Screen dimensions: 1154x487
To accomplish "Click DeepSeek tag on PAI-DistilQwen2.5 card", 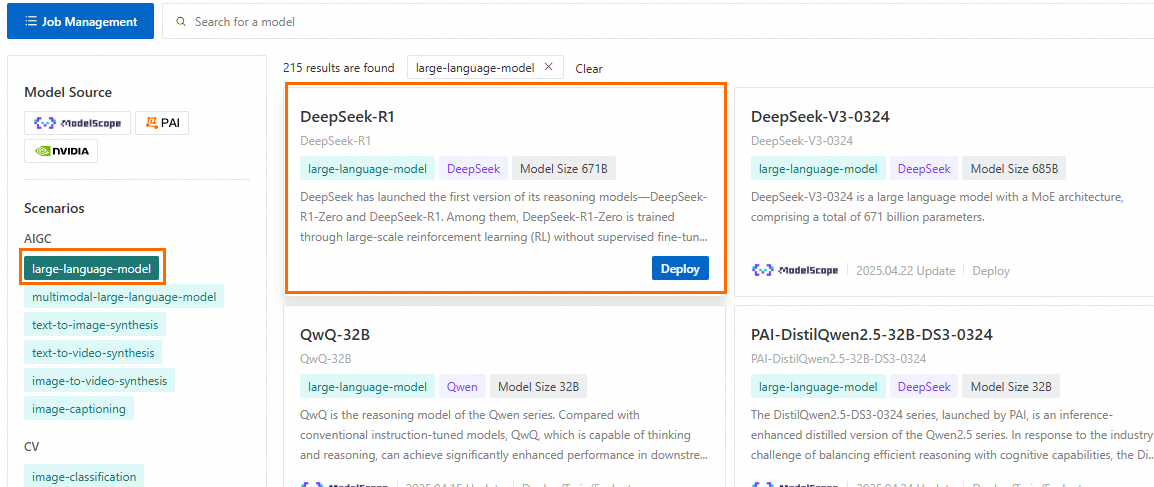I will click(924, 386).
